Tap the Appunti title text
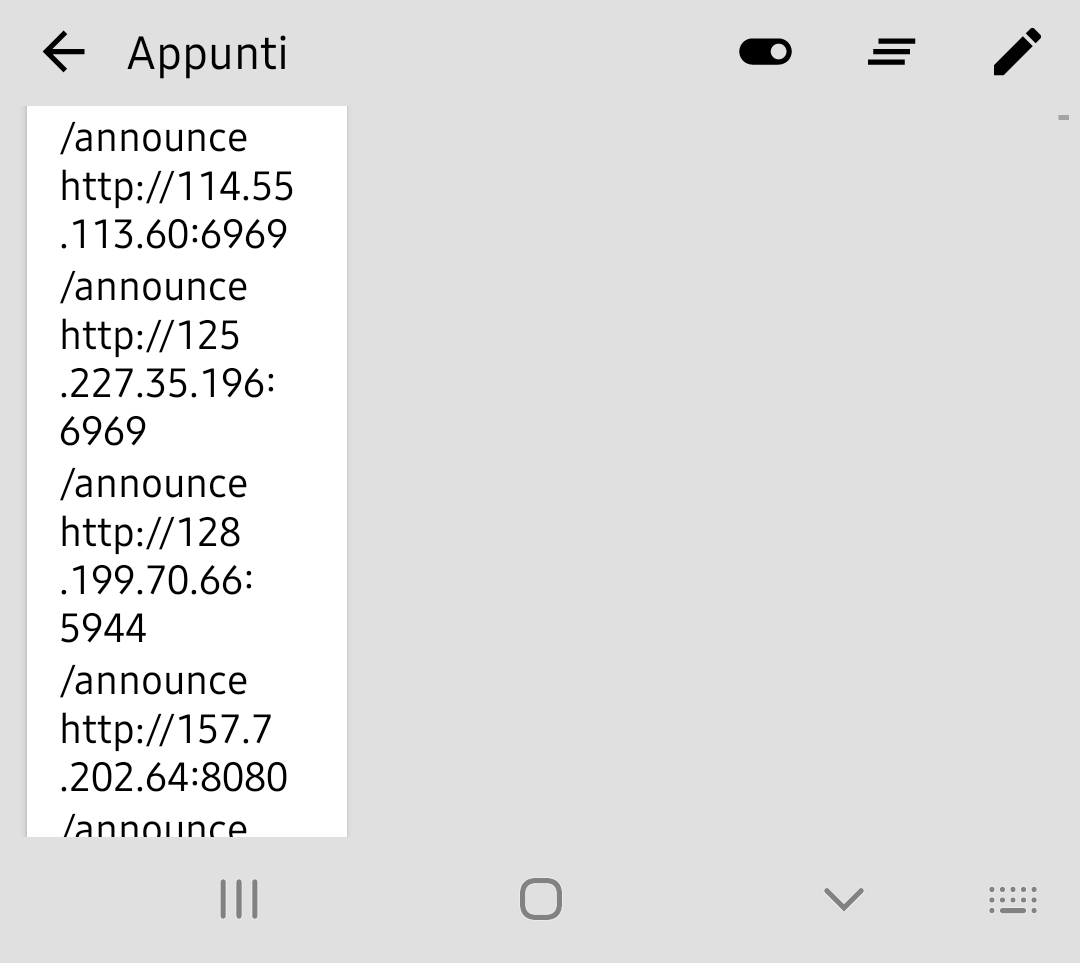Screen dimensions: 1080x963 [206, 52]
